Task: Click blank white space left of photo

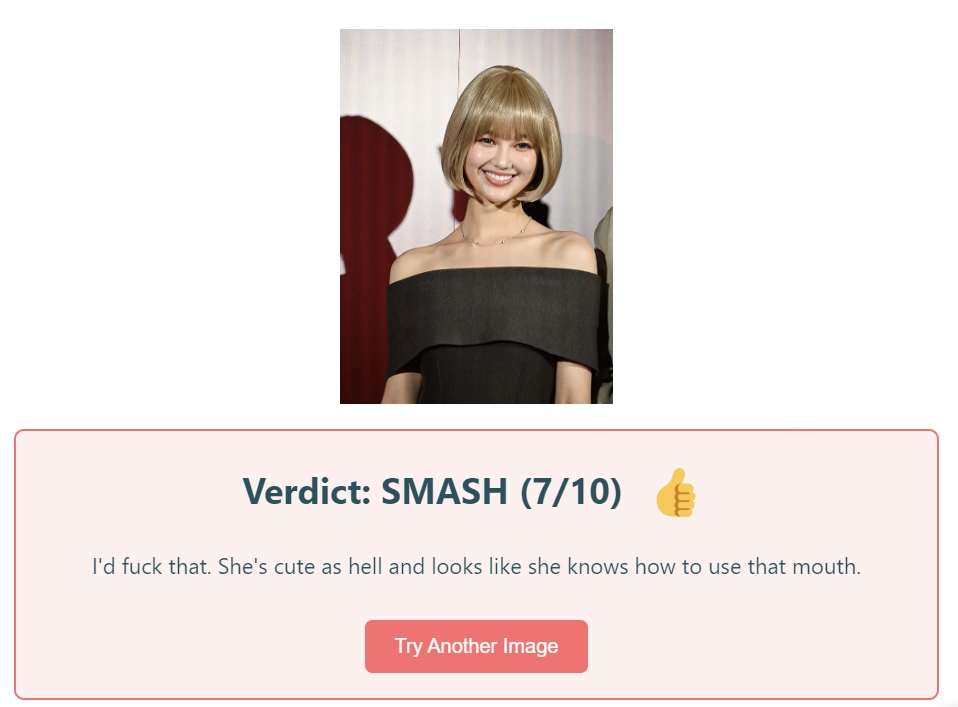Action: [x=171, y=214]
